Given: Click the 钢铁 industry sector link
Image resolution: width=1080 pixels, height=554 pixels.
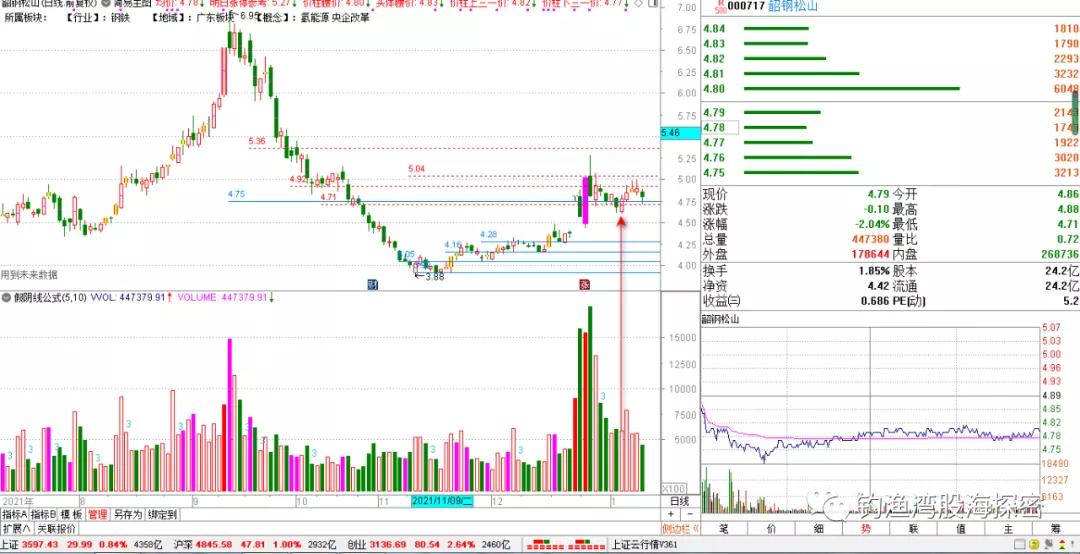Looking at the screenshot, I should [120, 17].
